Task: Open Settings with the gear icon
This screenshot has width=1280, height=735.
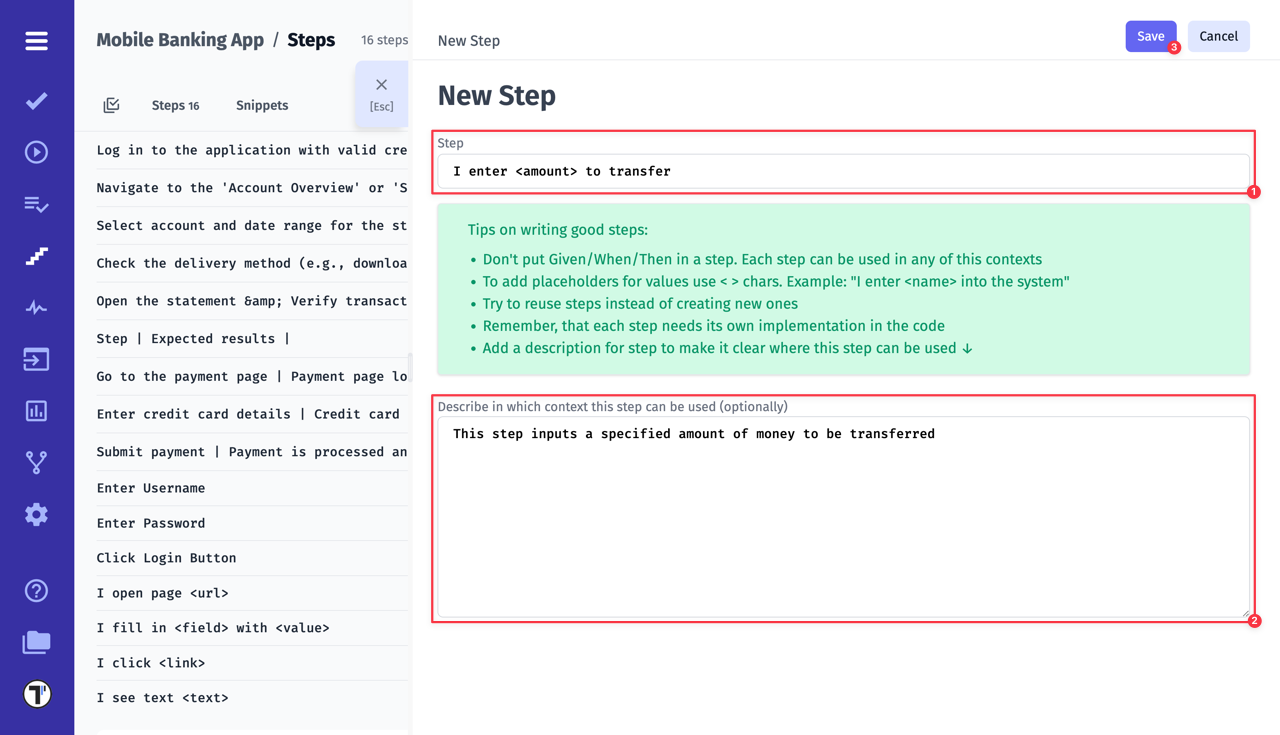Action: [x=36, y=514]
